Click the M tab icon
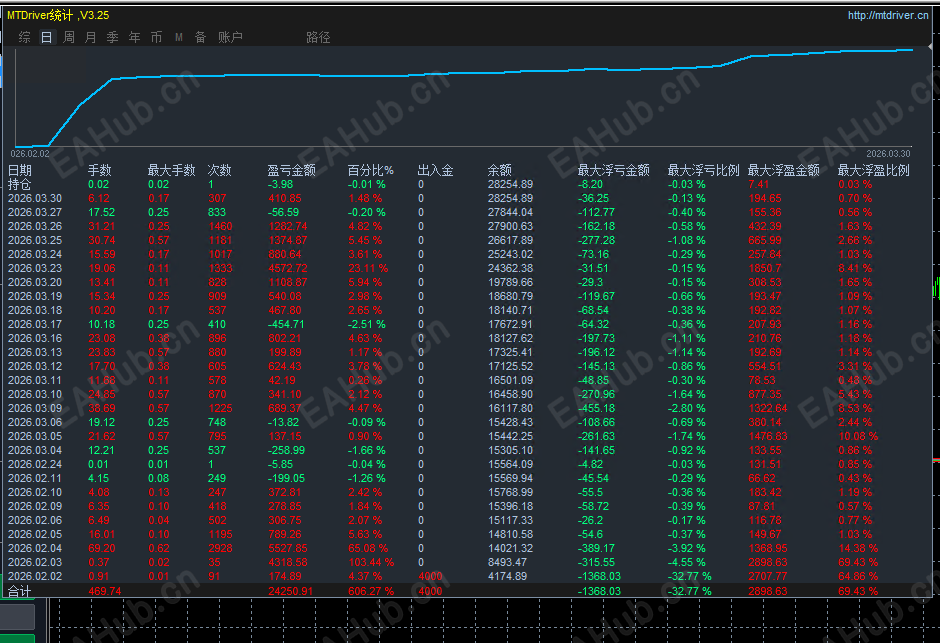940x643 pixels. 179,37
